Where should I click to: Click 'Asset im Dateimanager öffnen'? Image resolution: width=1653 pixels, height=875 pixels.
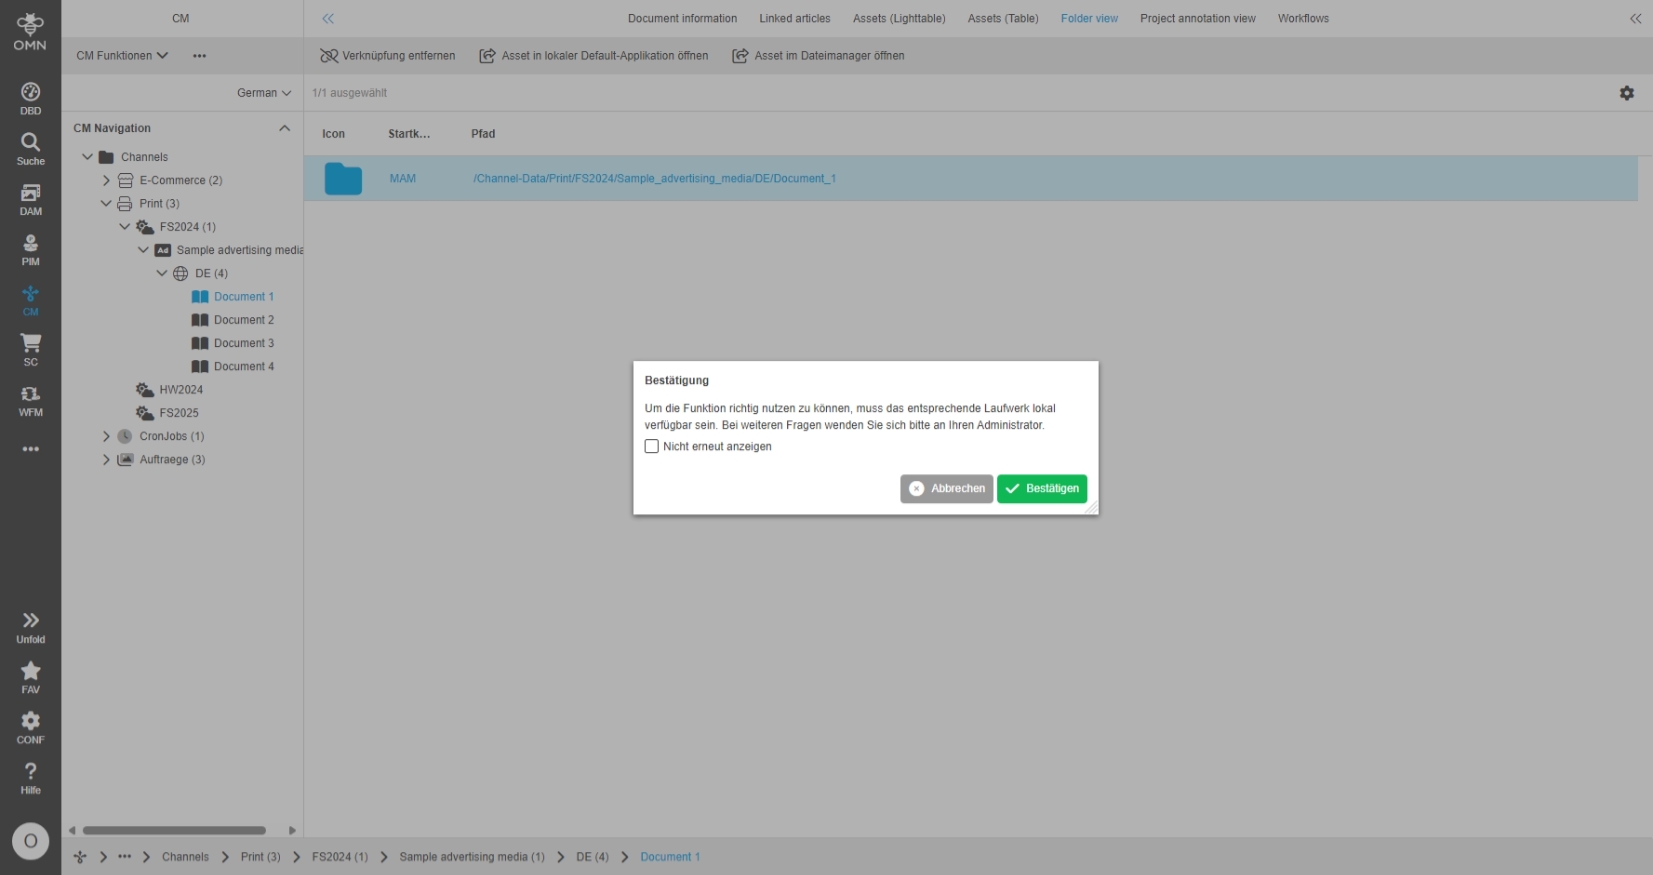(818, 56)
